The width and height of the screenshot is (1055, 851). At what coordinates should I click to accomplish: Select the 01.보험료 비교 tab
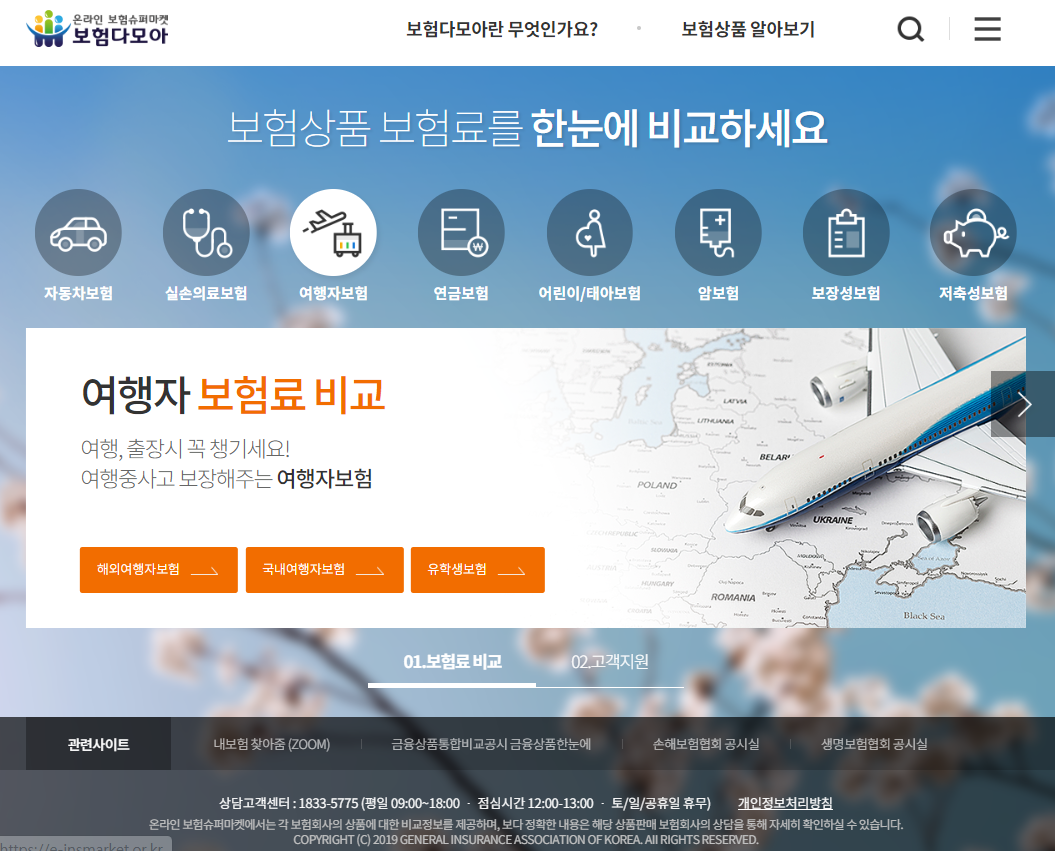click(451, 661)
